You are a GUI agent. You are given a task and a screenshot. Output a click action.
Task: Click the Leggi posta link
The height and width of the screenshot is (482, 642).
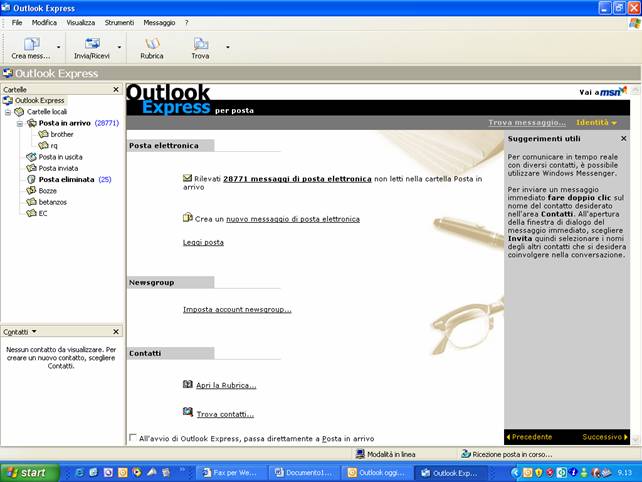[x=203, y=242]
